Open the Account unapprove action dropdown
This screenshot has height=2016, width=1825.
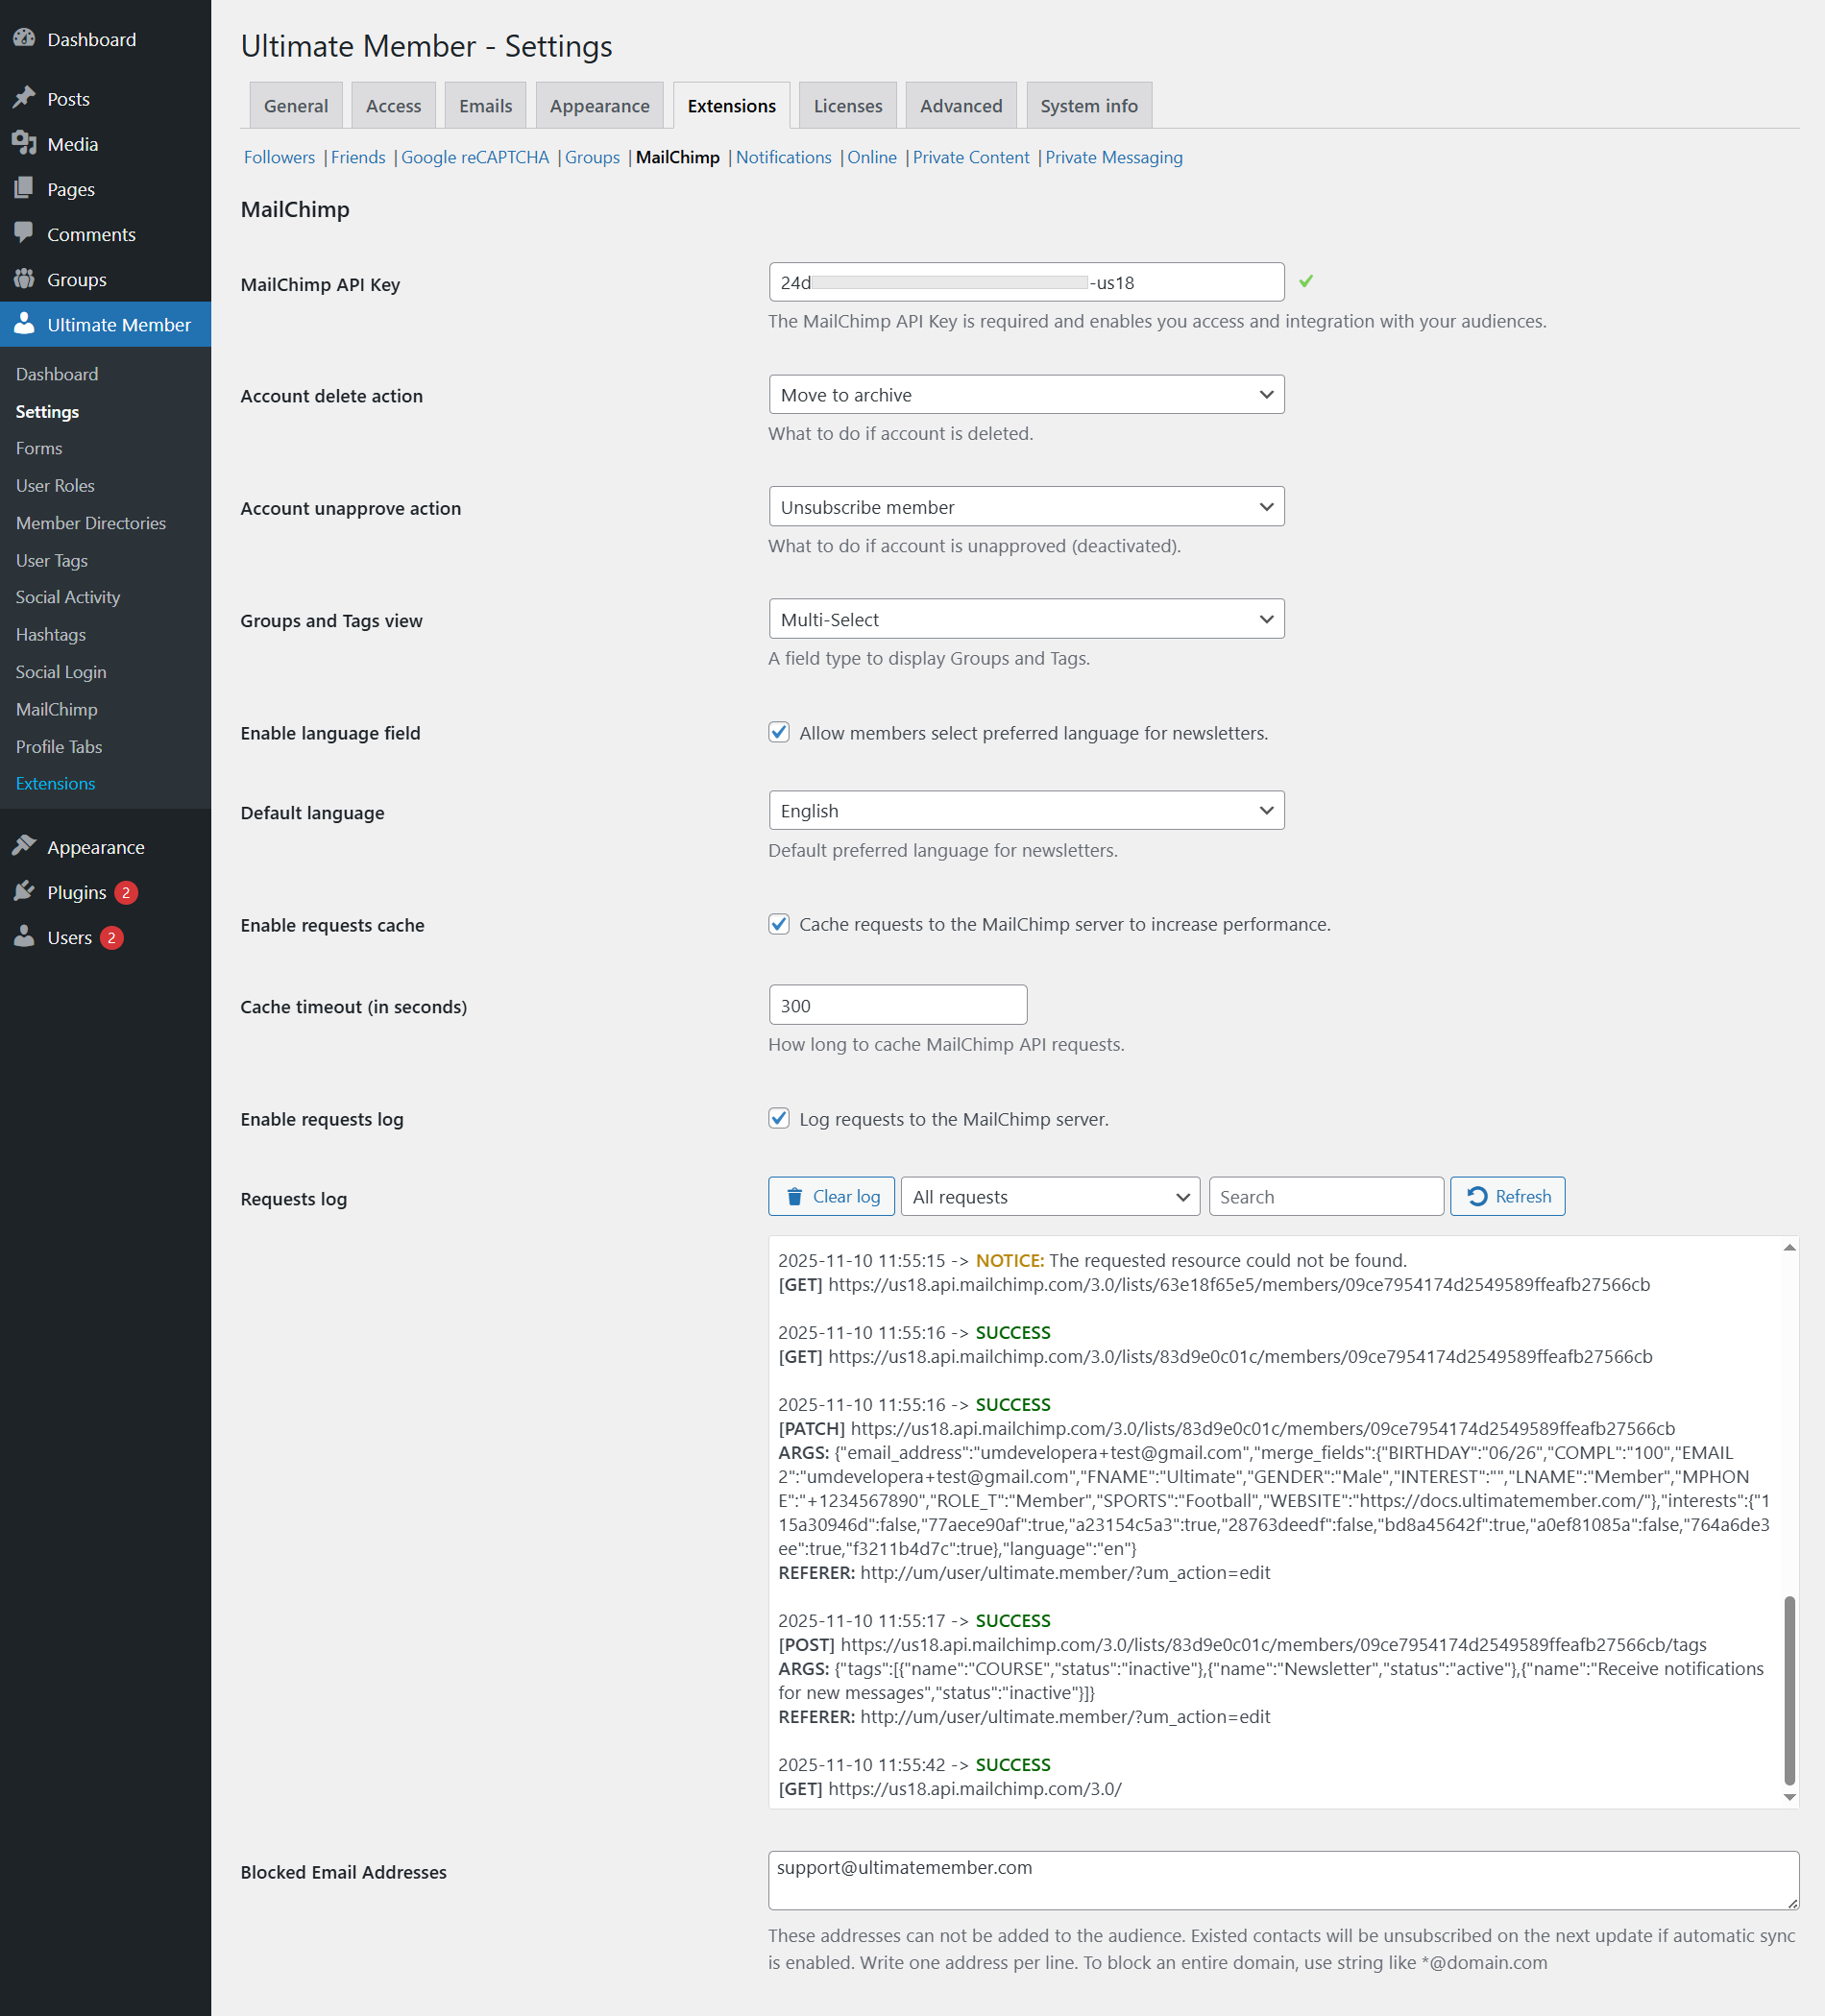[x=1026, y=507]
